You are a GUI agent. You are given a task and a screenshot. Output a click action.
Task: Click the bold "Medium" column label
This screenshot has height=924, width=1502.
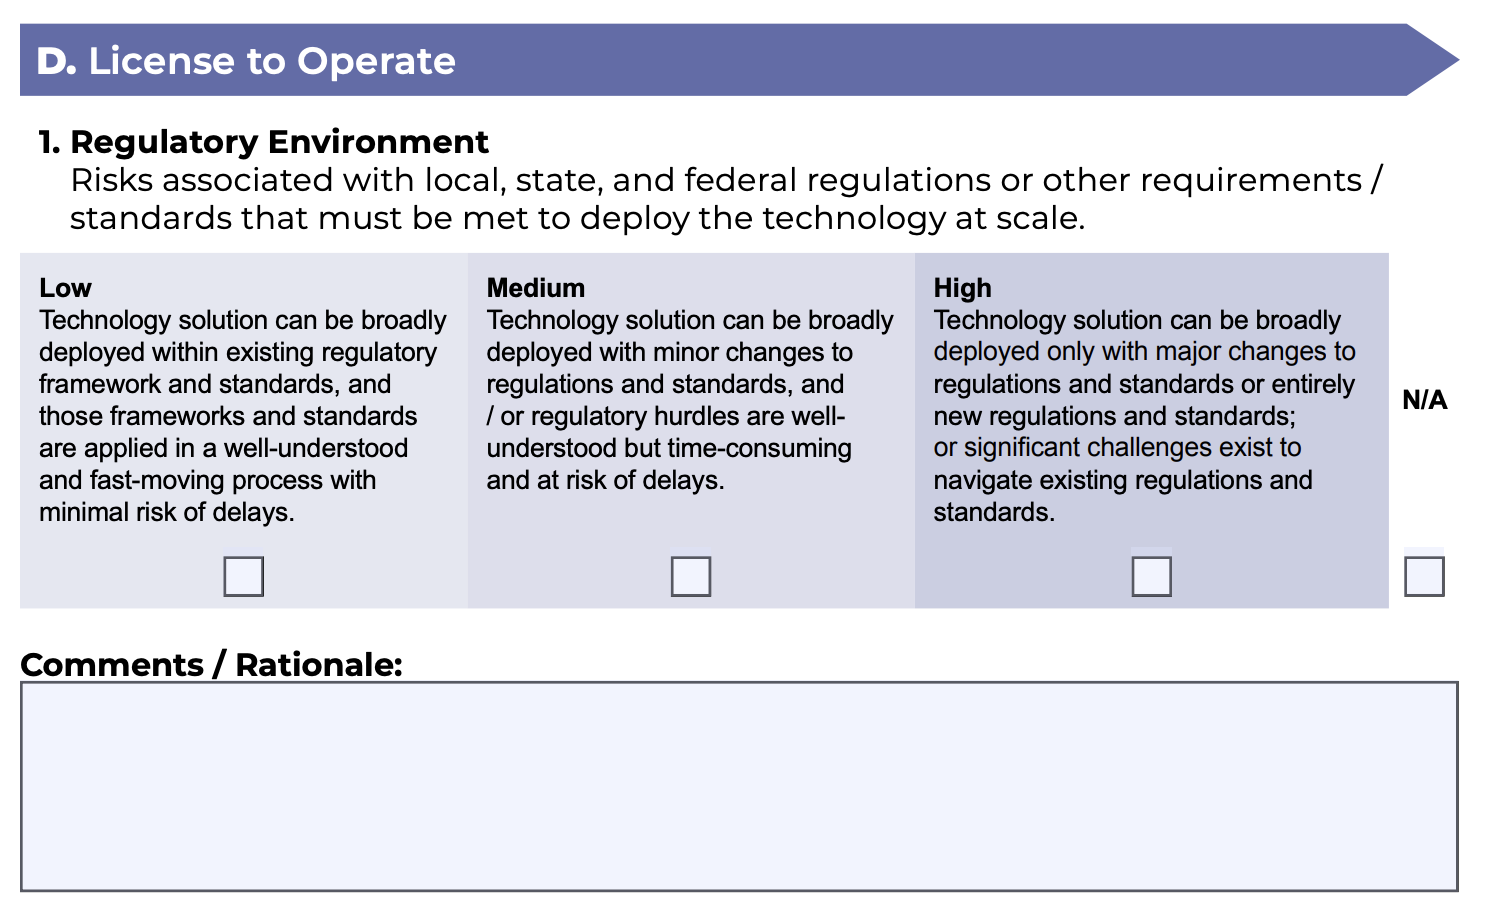[x=536, y=288]
